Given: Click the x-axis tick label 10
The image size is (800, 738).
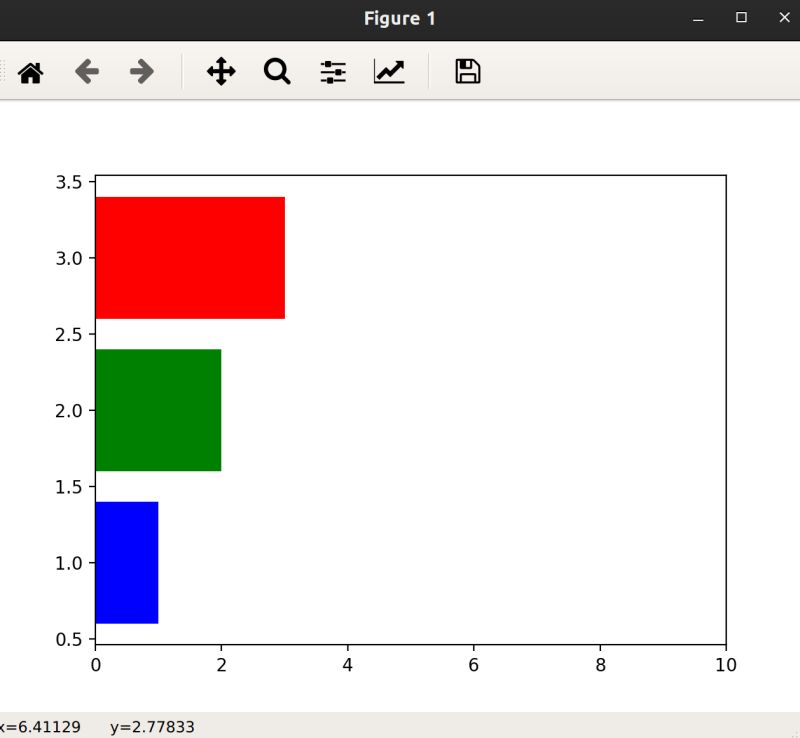Looking at the screenshot, I should point(725,661).
